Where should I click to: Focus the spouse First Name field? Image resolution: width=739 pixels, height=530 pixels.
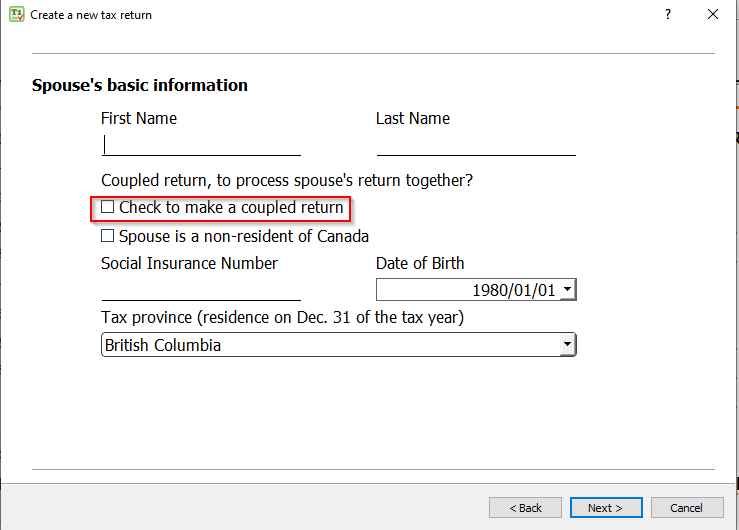click(x=201, y=145)
